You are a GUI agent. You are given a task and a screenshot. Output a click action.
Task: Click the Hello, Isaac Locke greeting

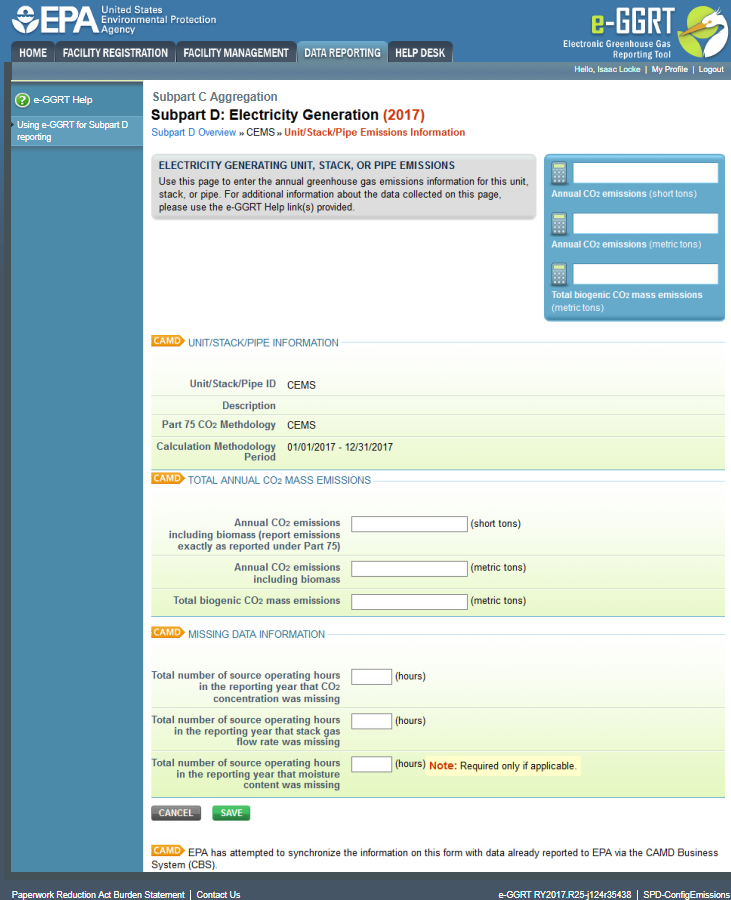(607, 69)
